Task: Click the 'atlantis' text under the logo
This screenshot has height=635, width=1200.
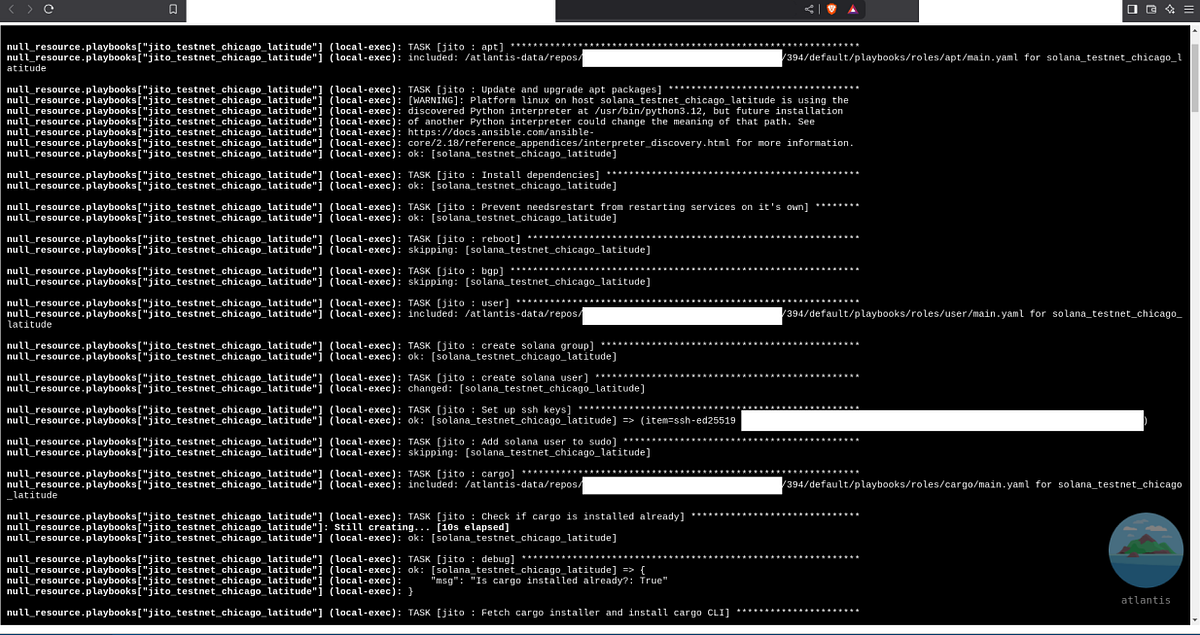Action: tap(1146, 600)
